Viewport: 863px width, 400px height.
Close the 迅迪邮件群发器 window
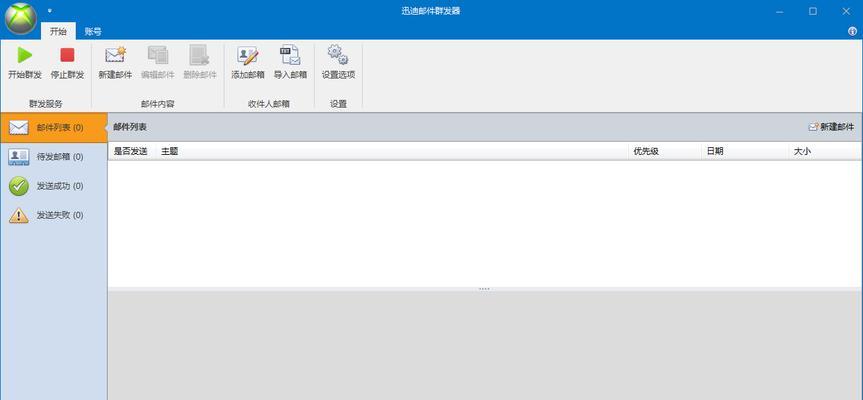[x=846, y=11]
